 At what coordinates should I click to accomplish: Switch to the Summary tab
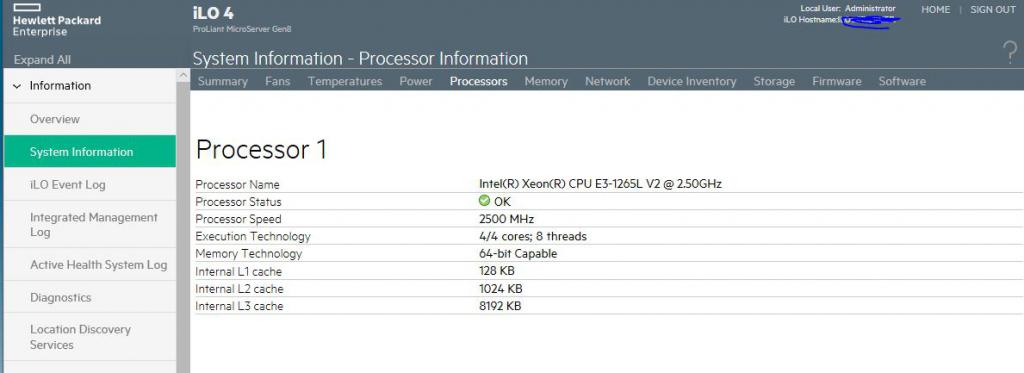pos(223,82)
